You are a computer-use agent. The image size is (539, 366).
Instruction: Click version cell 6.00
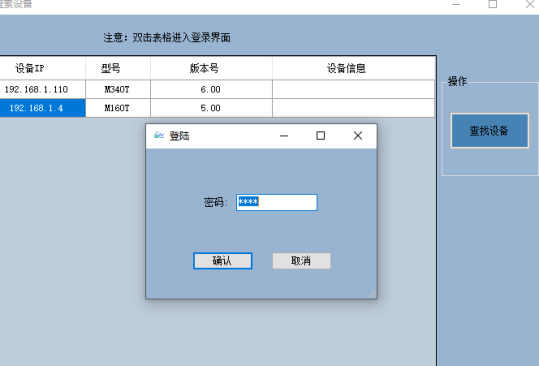point(211,89)
